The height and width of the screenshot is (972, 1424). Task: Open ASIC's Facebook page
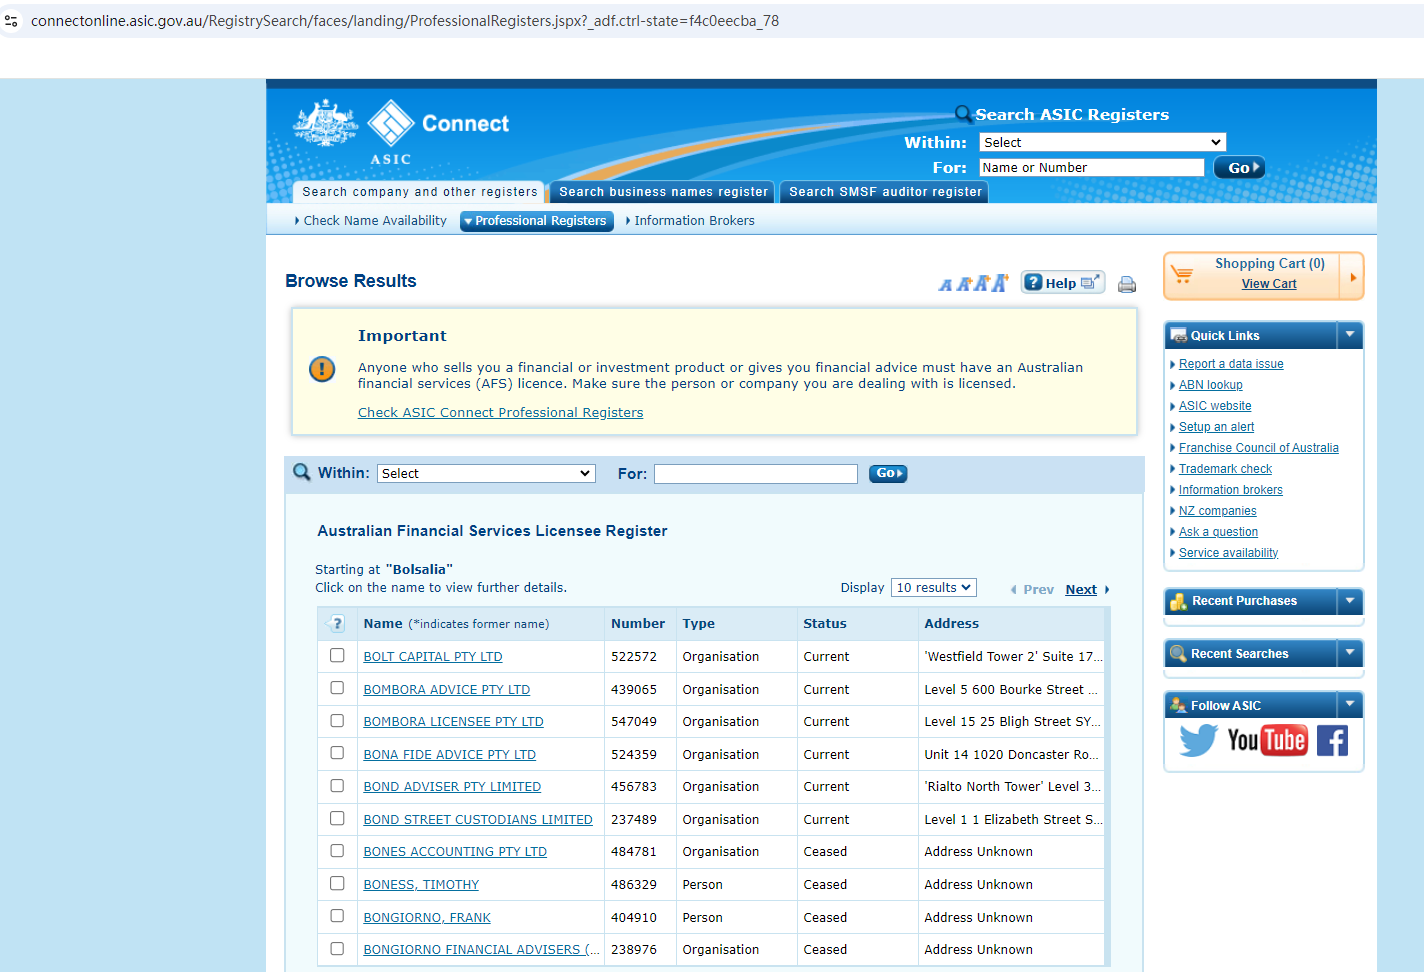click(1332, 741)
